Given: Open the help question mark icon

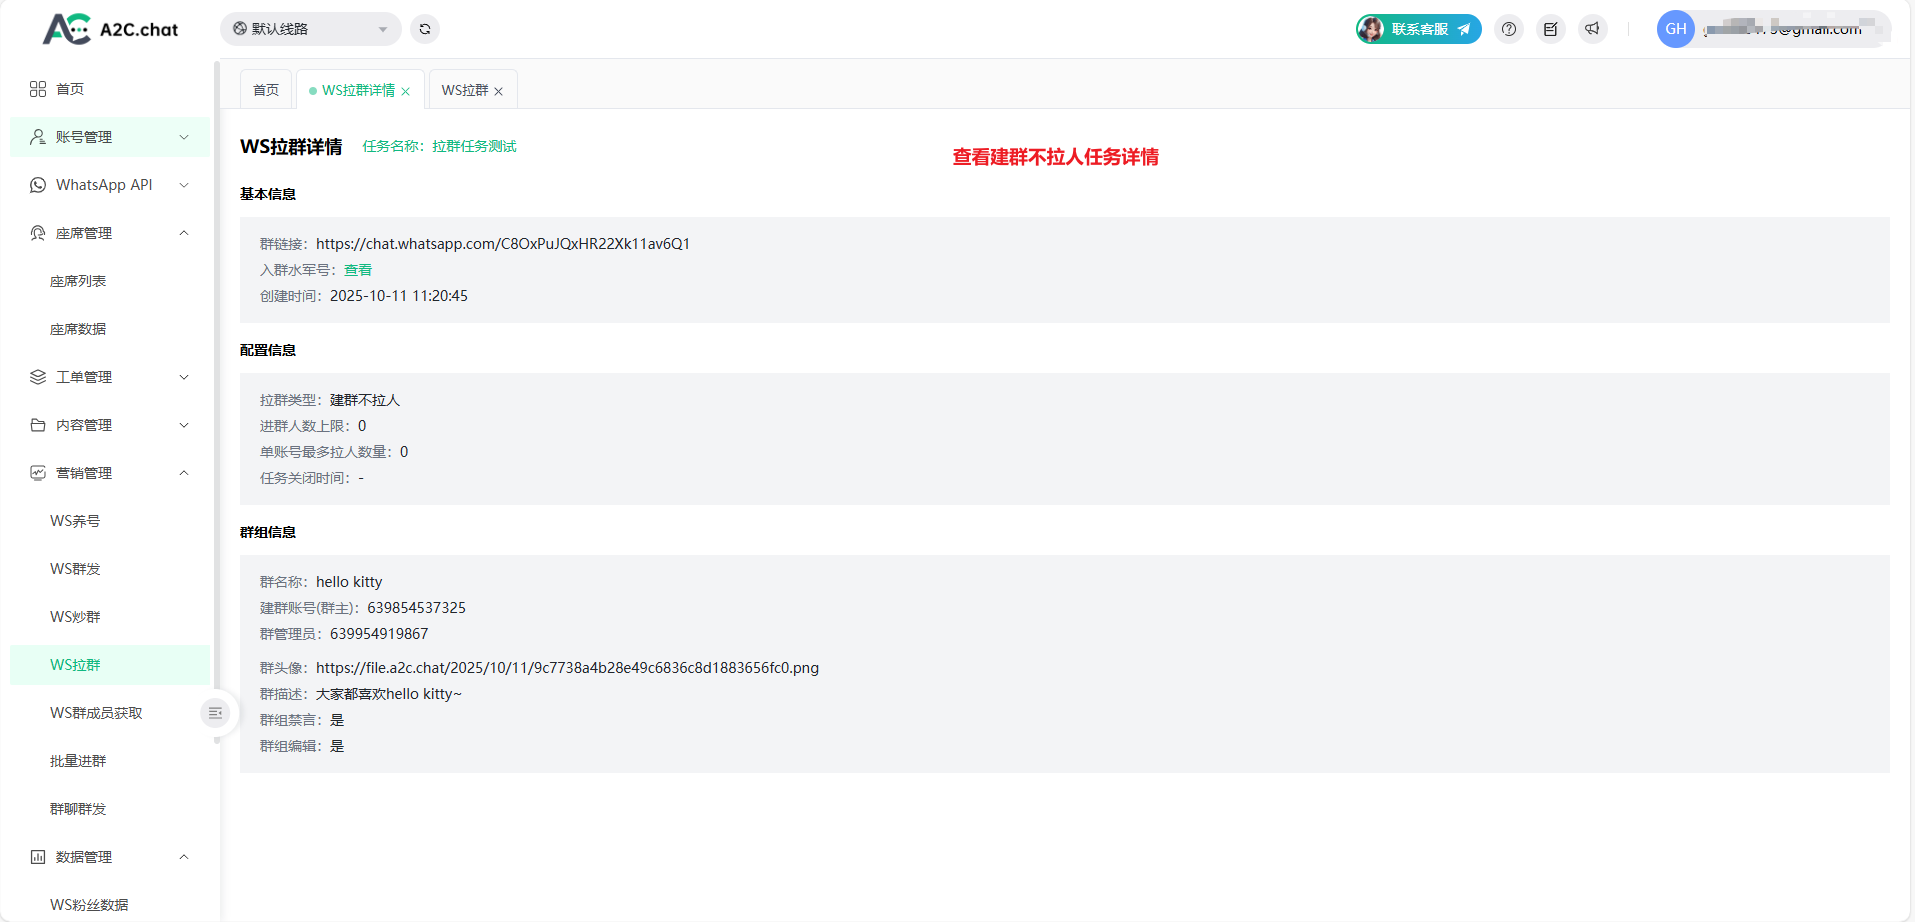Looking at the screenshot, I should point(1509,29).
